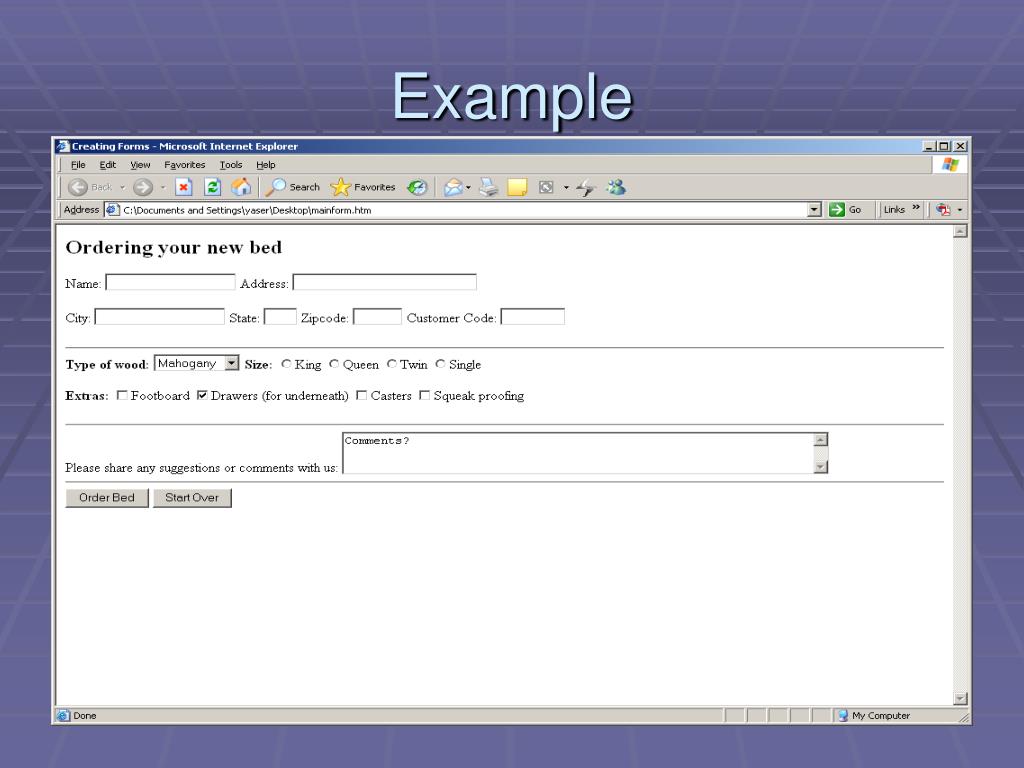Screen dimensions: 1024x768
Task: Uncheck Drawers (for underneath) checkbox
Action: (x=202, y=395)
